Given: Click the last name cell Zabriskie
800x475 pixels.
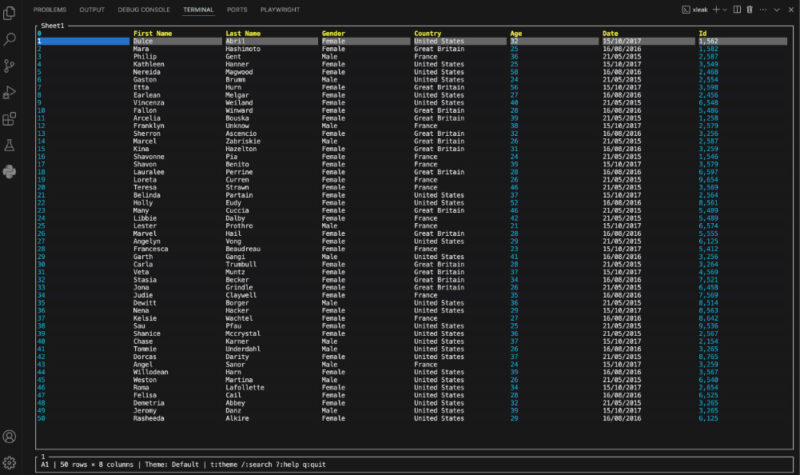Looking at the screenshot, I should point(243,141).
